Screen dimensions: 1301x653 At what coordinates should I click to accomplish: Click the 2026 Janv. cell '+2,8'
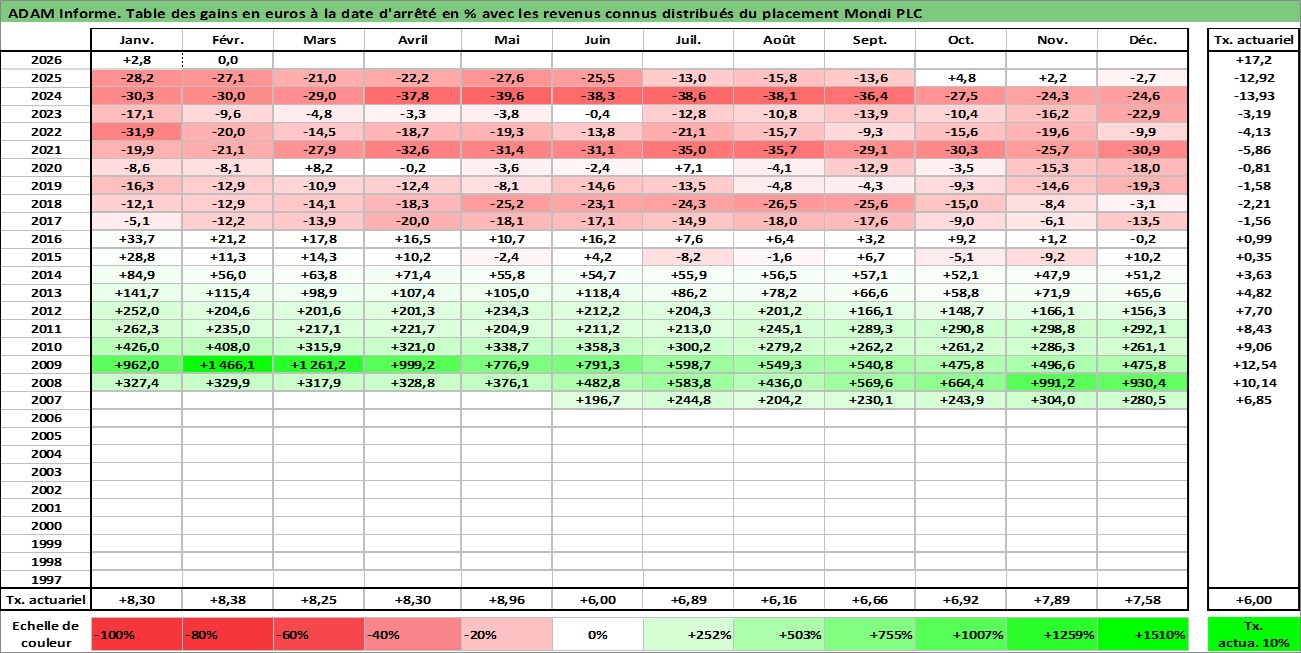(136, 60)
